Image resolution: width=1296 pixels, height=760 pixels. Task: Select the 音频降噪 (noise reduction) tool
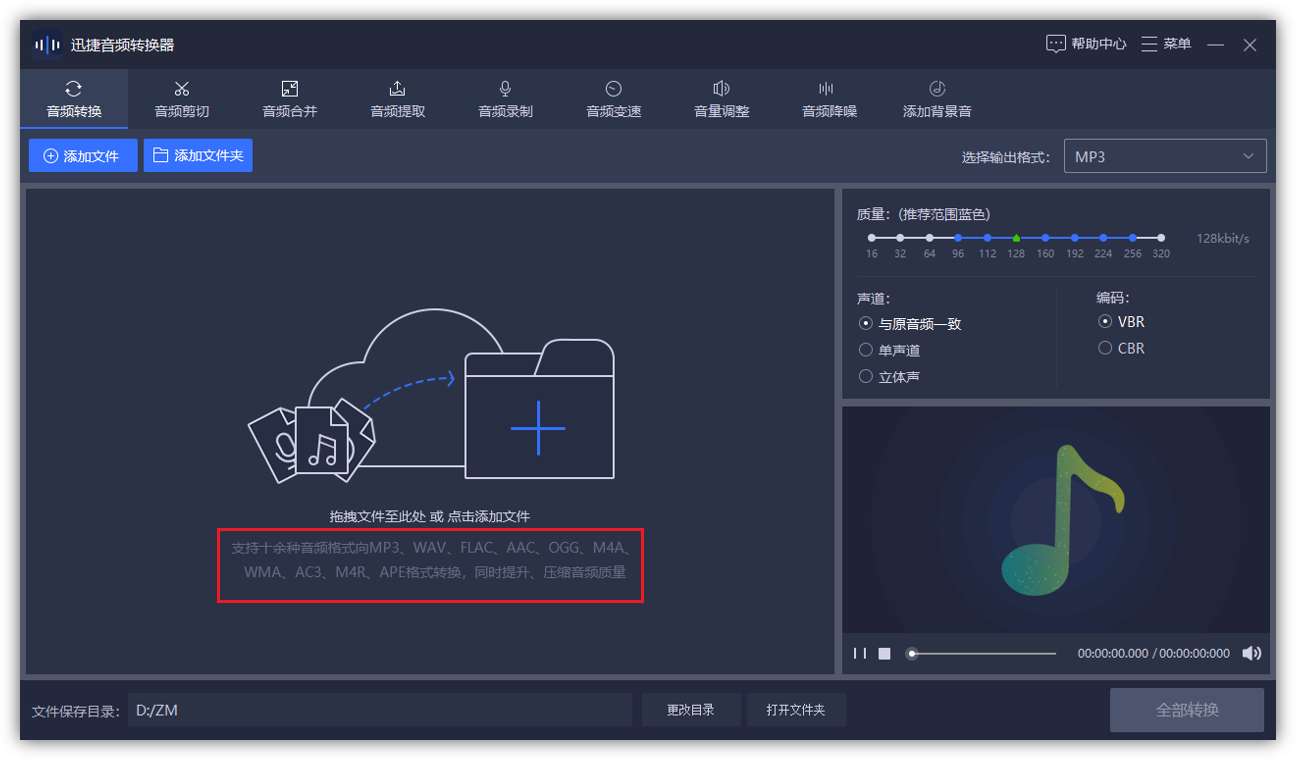[829, 99]
